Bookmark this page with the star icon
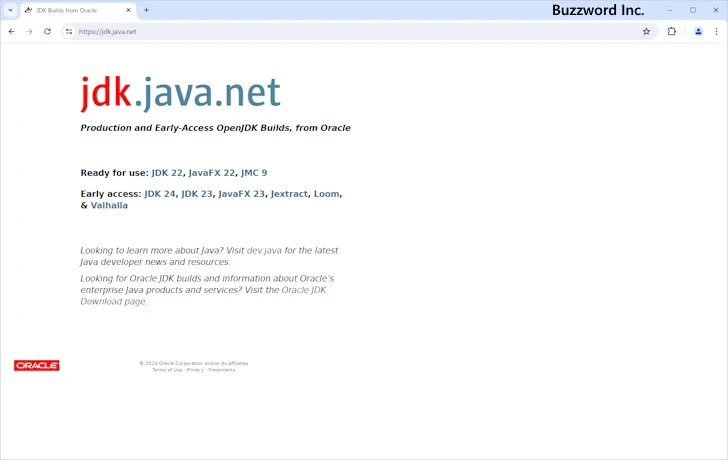 click(646, 32)
